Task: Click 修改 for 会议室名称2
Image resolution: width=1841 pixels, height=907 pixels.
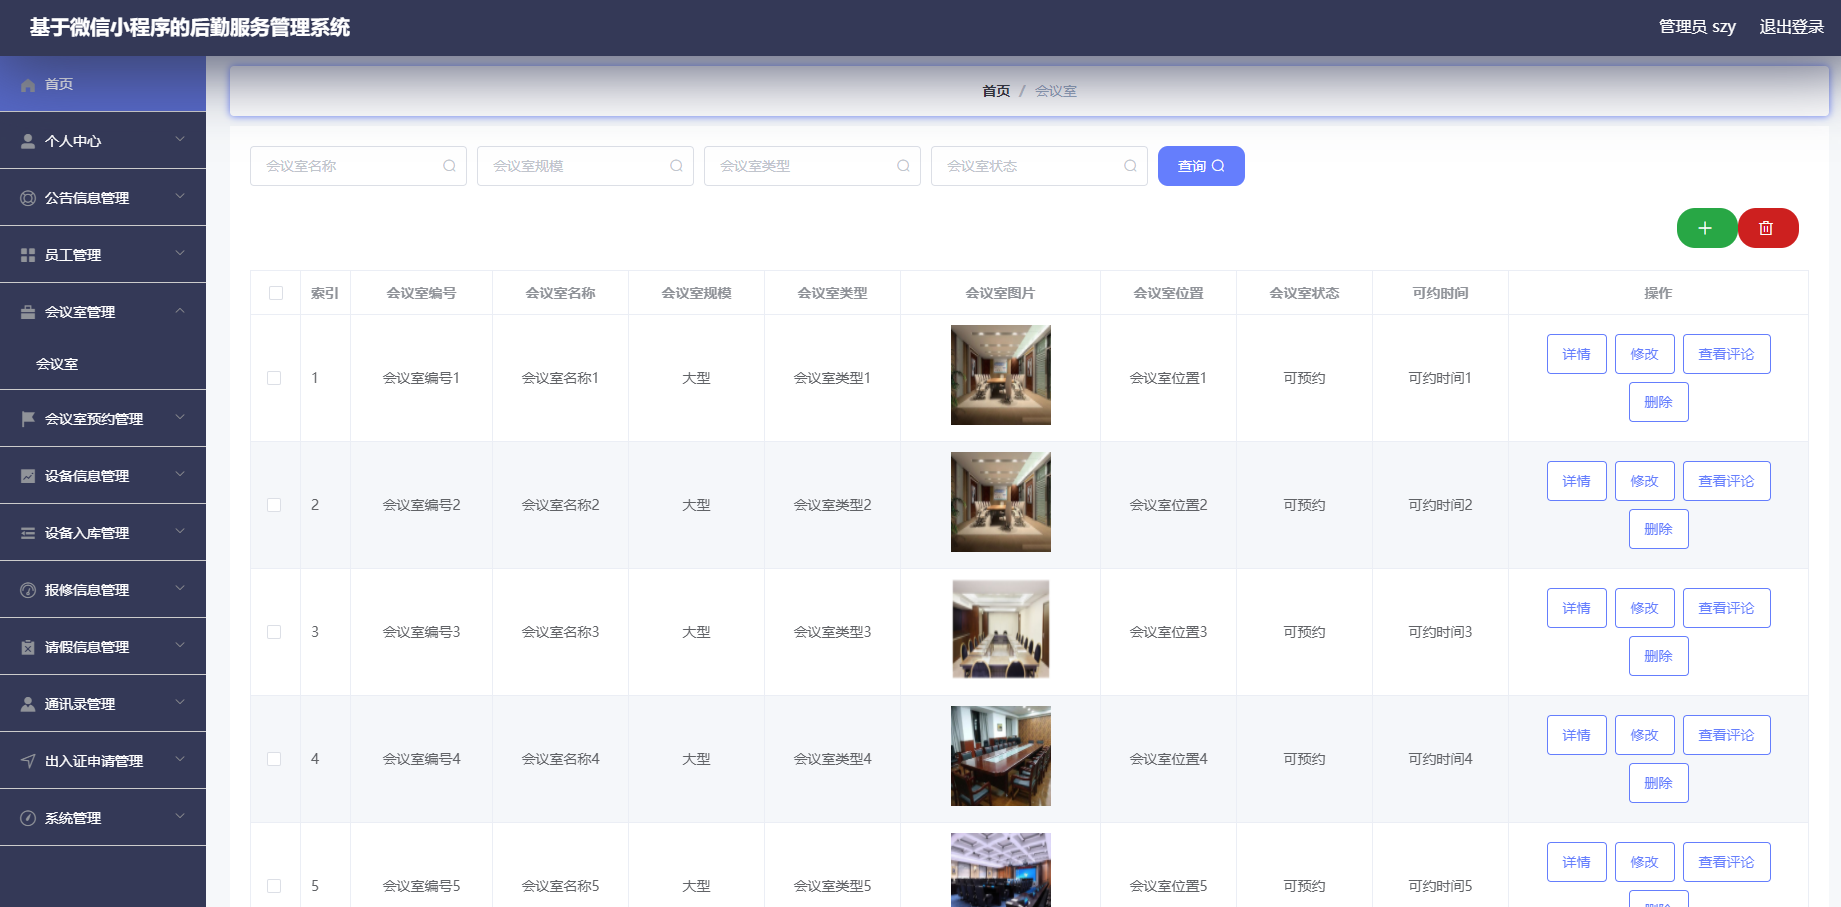Action: tap(1645, 481)
